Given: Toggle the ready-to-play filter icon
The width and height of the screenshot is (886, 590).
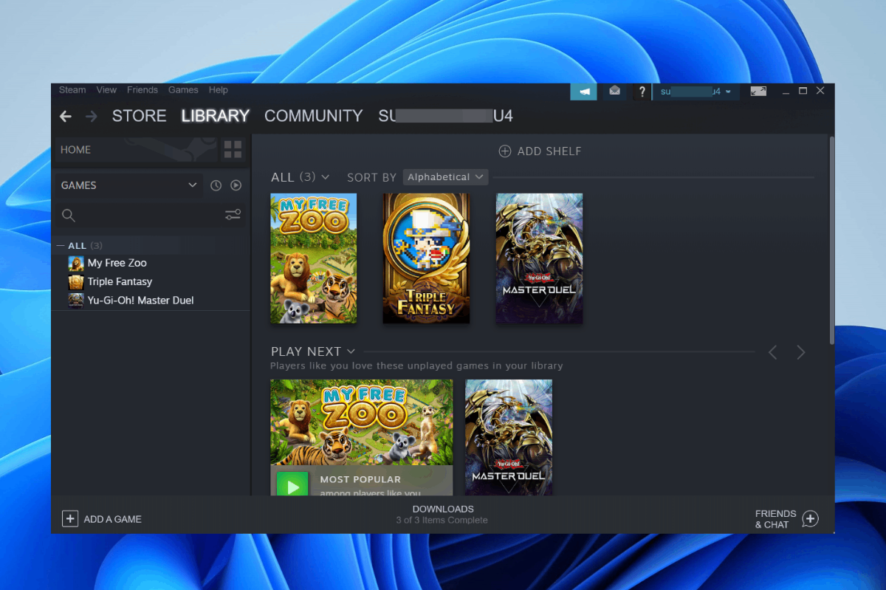Looking at the screenshot, I should (236, 185).
